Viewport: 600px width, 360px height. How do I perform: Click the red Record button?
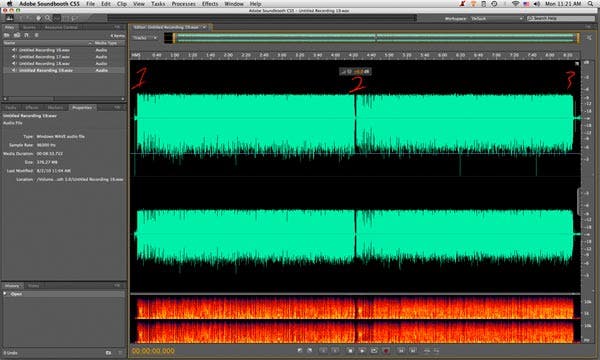[x=386, y=350]
